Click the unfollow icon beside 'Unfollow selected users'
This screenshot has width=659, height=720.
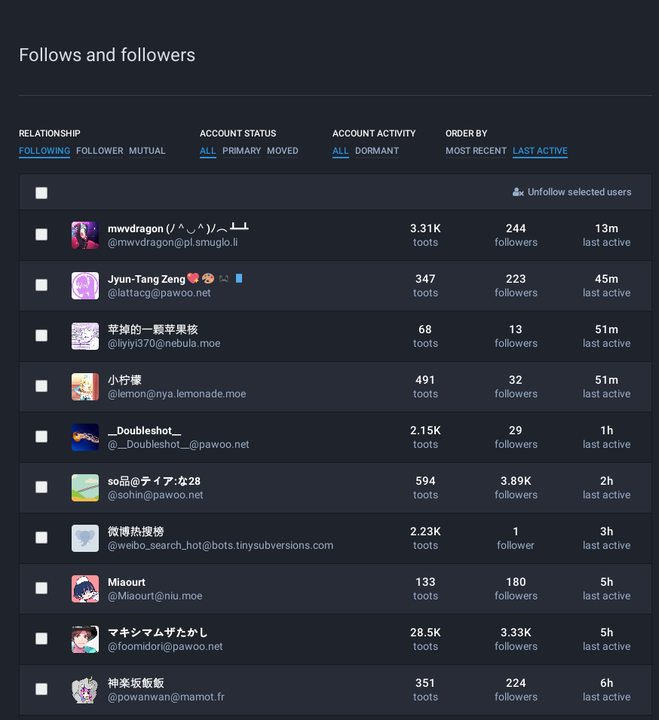518,192
